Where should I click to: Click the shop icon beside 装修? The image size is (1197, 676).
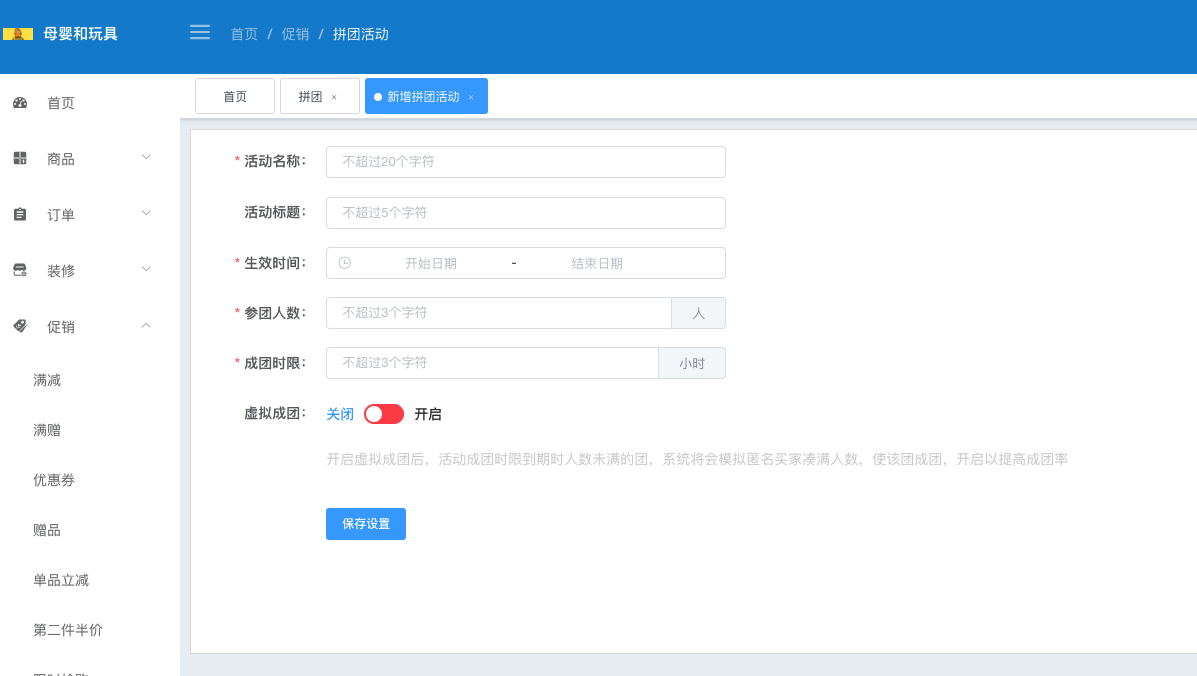(x=21, y=270)
